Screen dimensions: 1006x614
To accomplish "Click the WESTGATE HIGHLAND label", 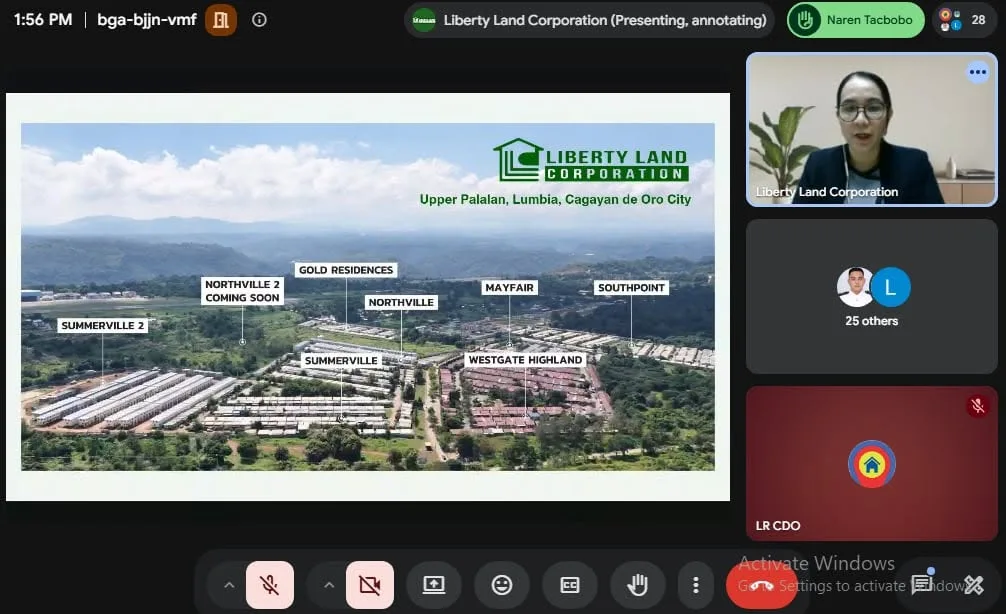I will pyautogui.click(x=525, y=360).
